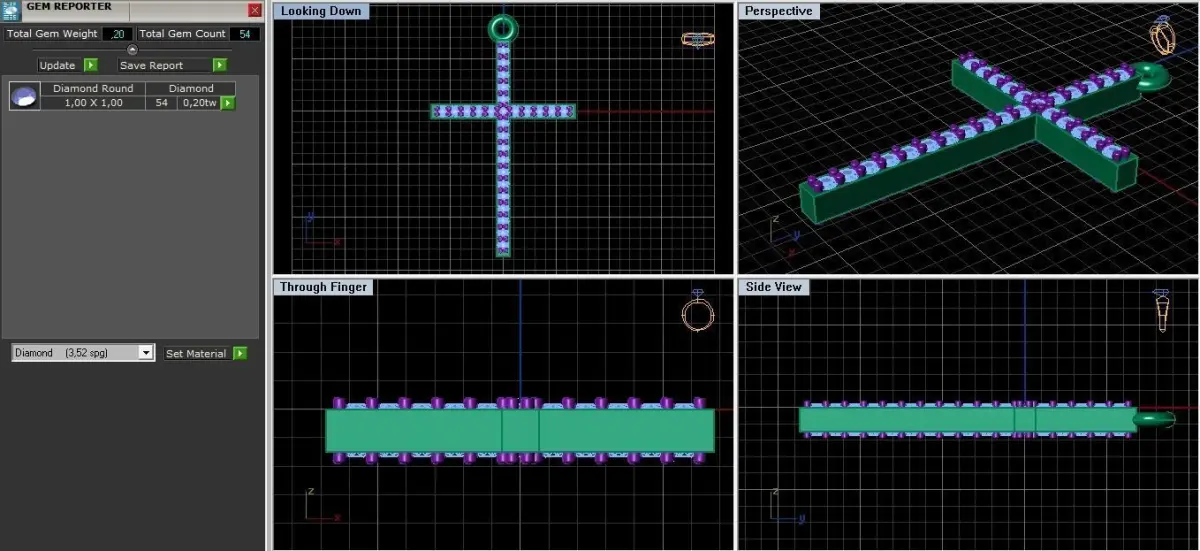Select the center gem of cross in Looking Down
The height and width of the screenshot is (551, 1200).
click(x=503, y=111)
